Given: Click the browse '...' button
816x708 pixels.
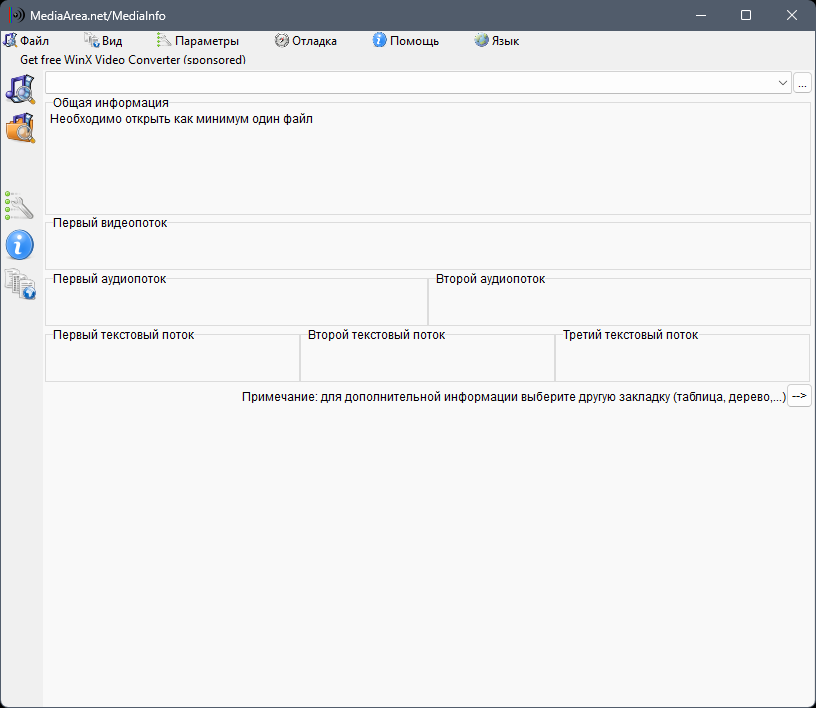Looking at the screenshot, I should coord(802,83).
